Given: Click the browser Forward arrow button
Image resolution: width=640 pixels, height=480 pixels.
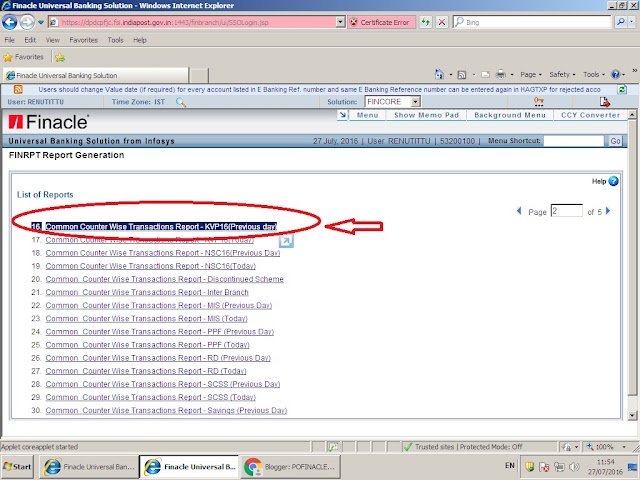Looking at the screenshot, I should click(27, 22).
